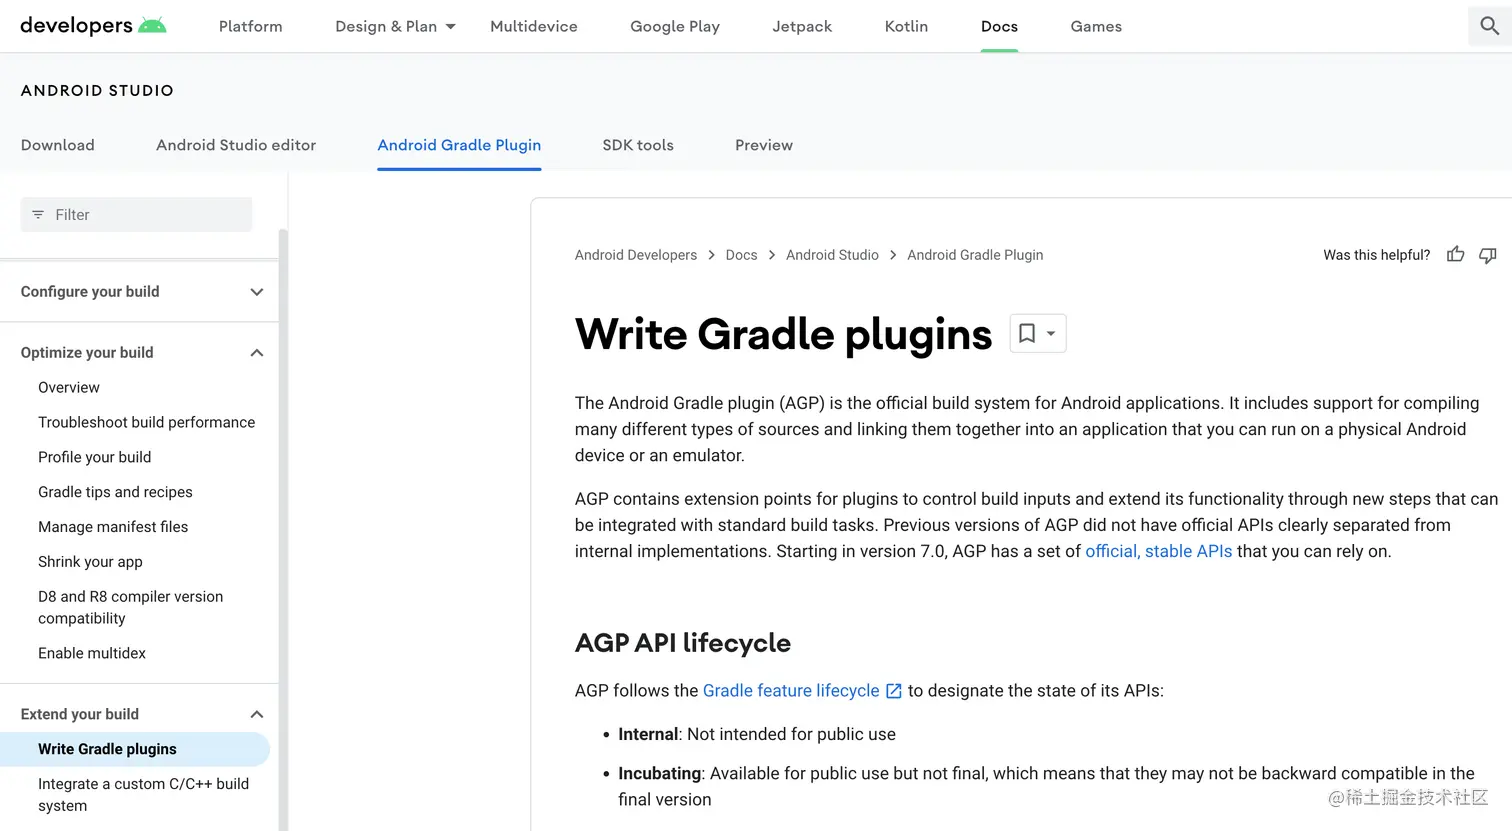This screenshot has width=1512, height=831.
Task: Open Shrink your app page
Action: (90, 562)
